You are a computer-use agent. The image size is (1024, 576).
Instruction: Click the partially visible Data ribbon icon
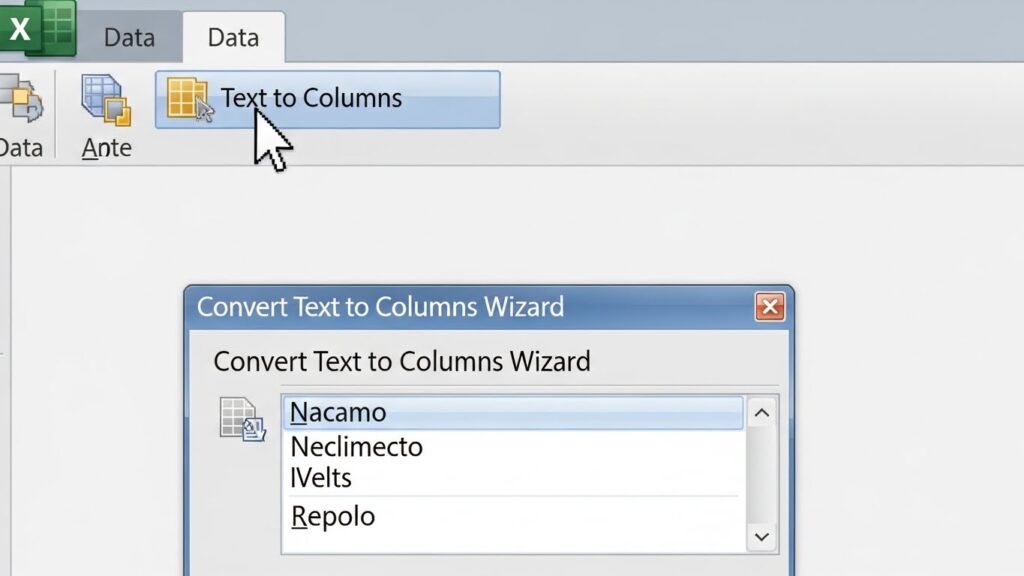(x=20, y=100)
